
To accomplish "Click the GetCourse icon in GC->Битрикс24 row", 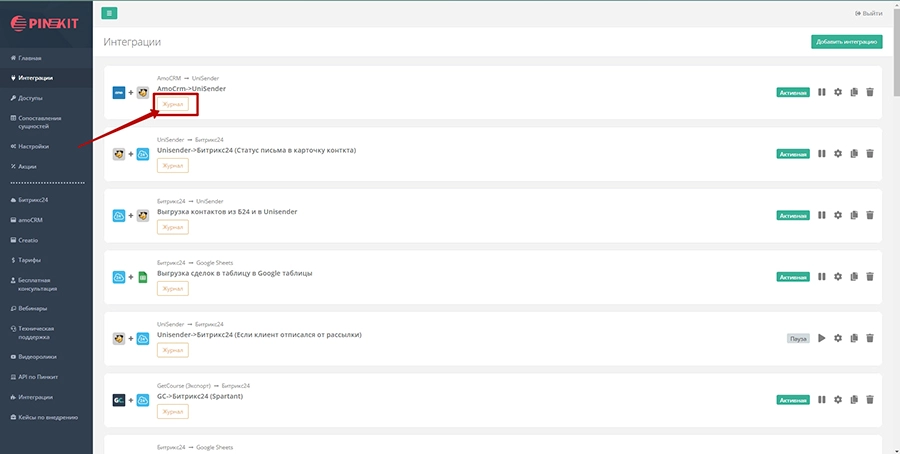I will pyautogui.click(x=118, y=400).
